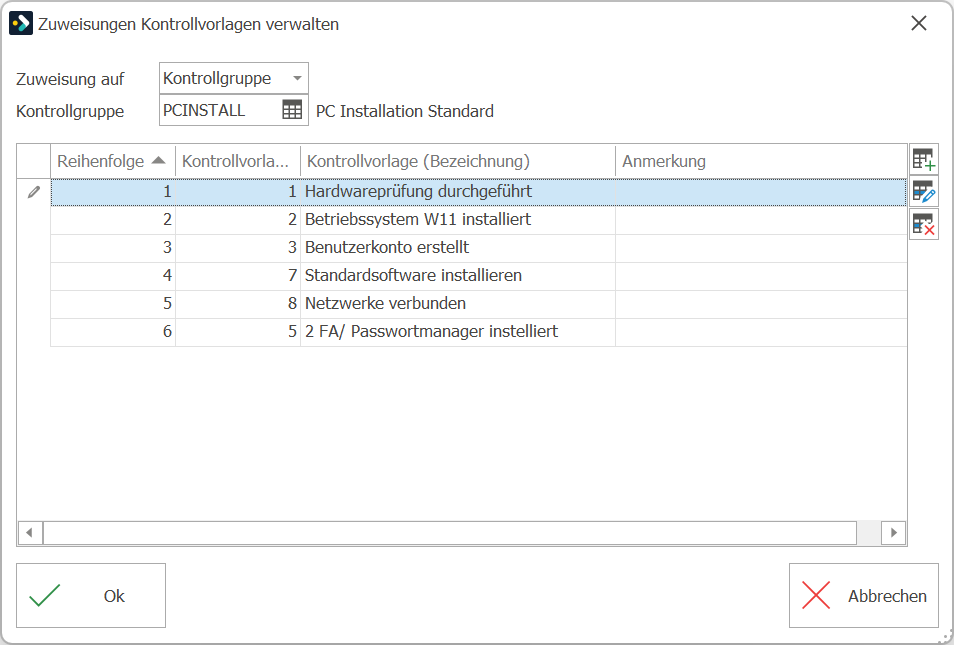Click Reihenfolge cell with value 6
Screen dimensions: 954x645
(x=113, y=332)
